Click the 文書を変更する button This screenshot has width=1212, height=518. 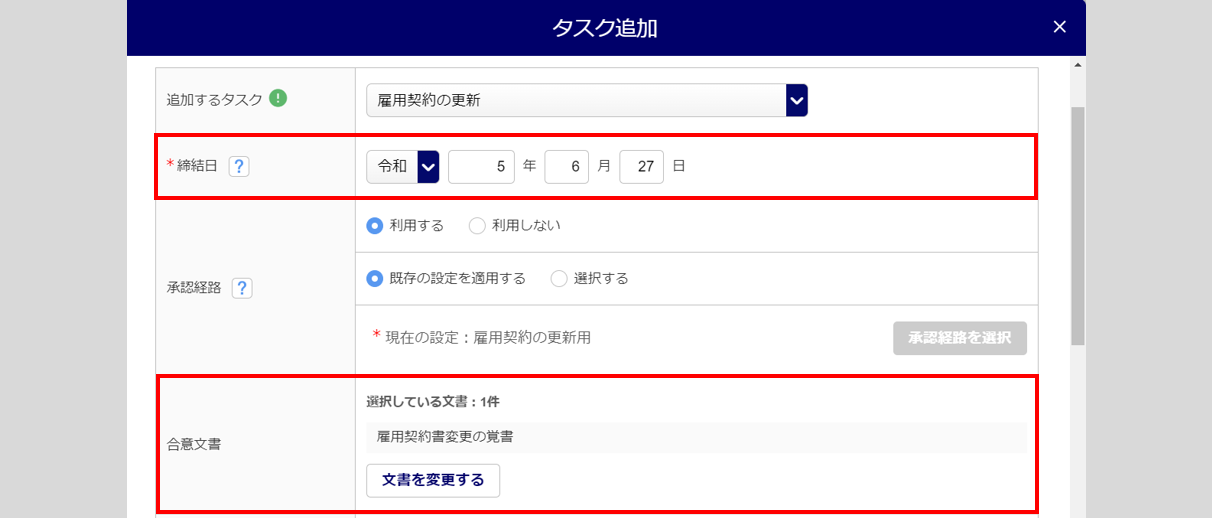point(433,480)
